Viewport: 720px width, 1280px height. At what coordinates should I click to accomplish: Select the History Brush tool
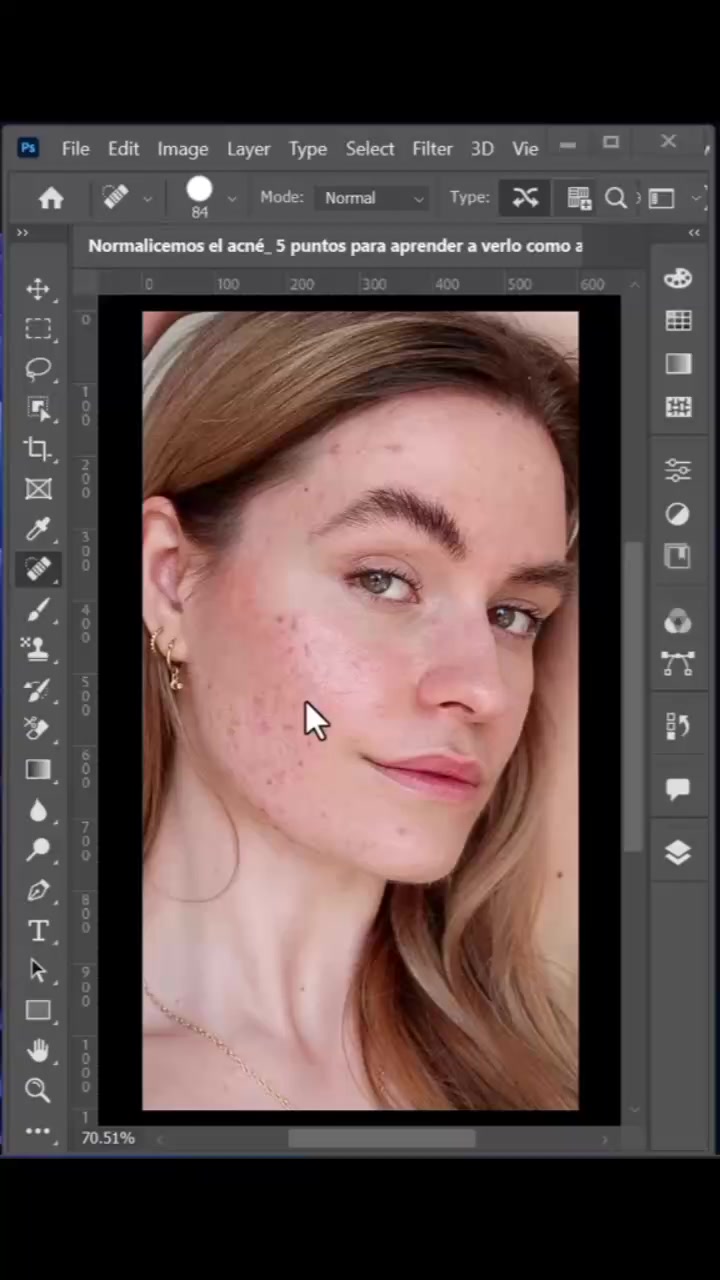(38, 690)
